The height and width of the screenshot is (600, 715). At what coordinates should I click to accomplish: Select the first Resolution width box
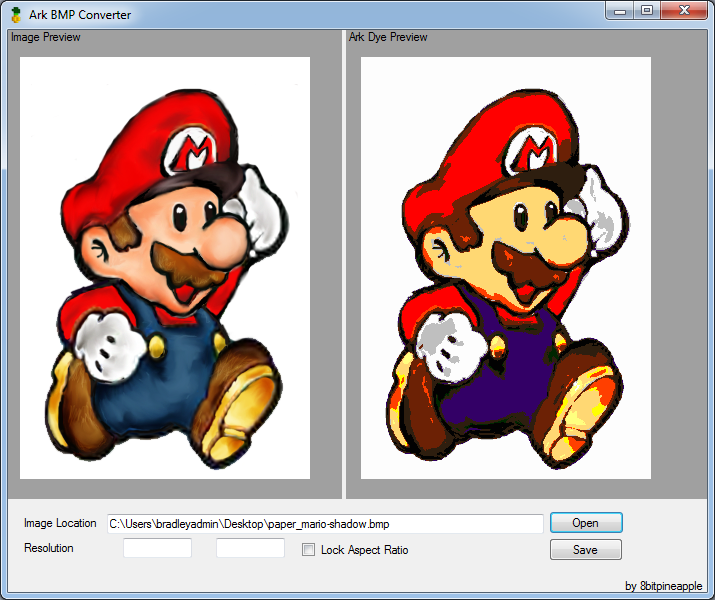(157, 548)
